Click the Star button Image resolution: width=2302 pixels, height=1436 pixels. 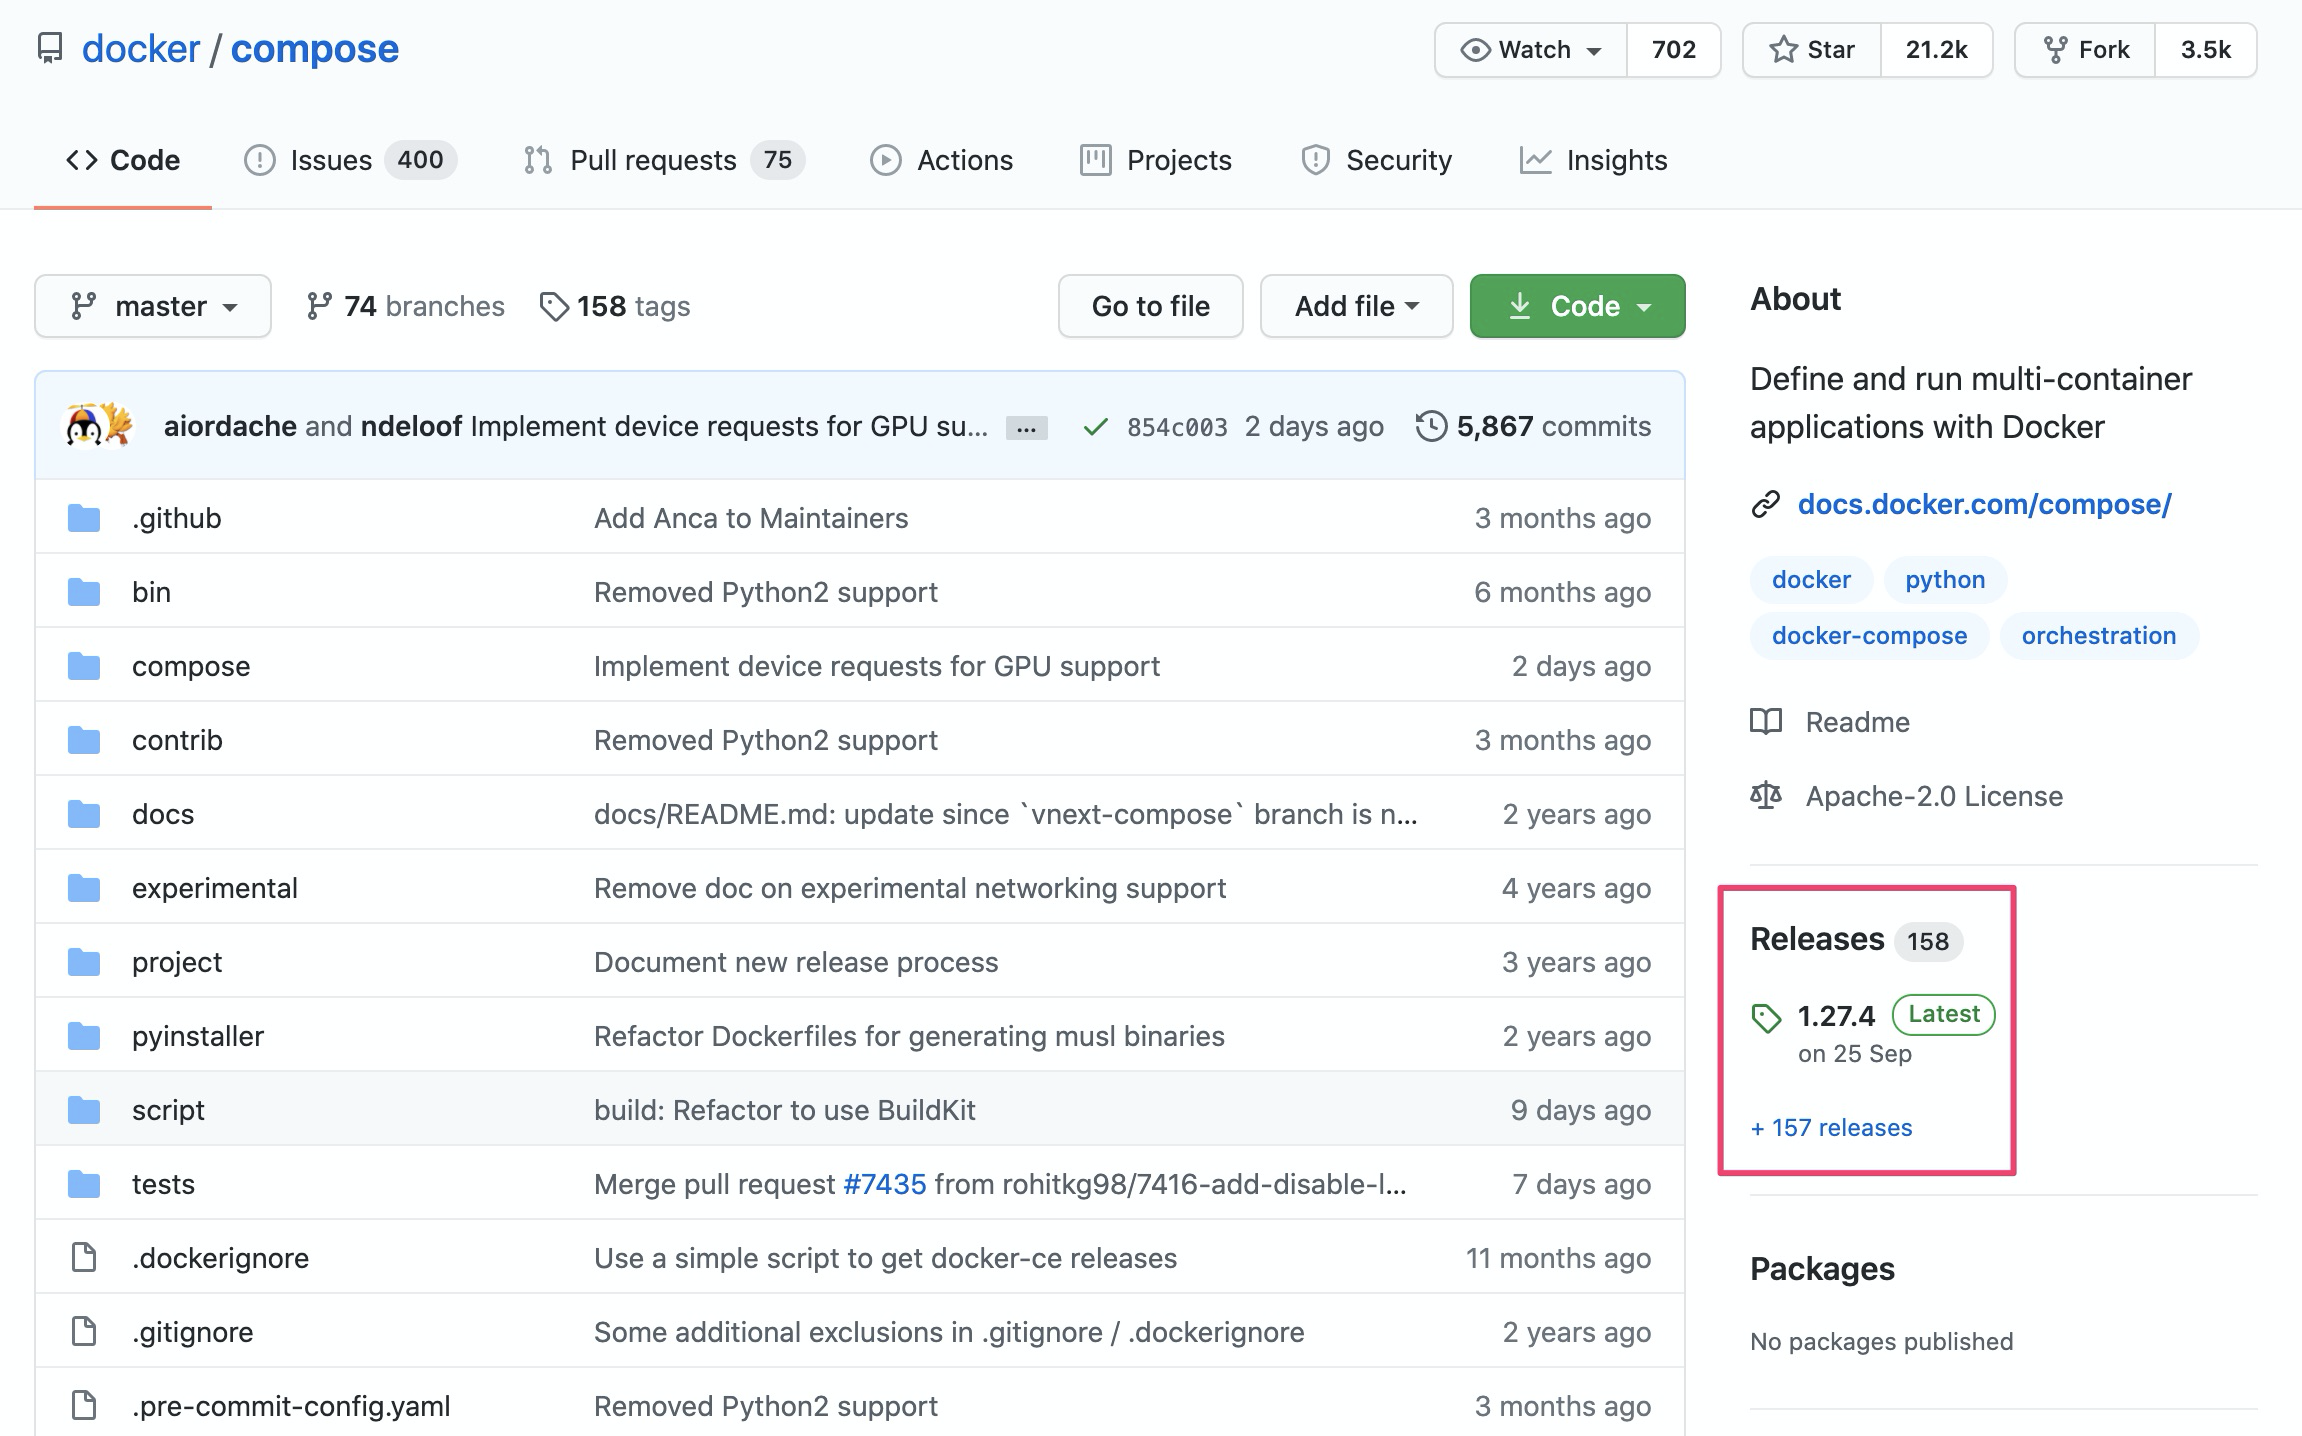point(1812,50)
